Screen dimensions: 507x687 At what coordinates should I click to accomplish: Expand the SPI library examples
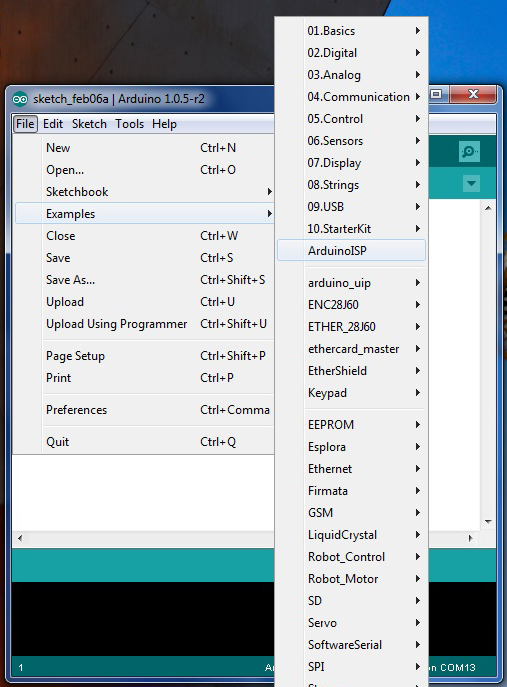(351, 667)
